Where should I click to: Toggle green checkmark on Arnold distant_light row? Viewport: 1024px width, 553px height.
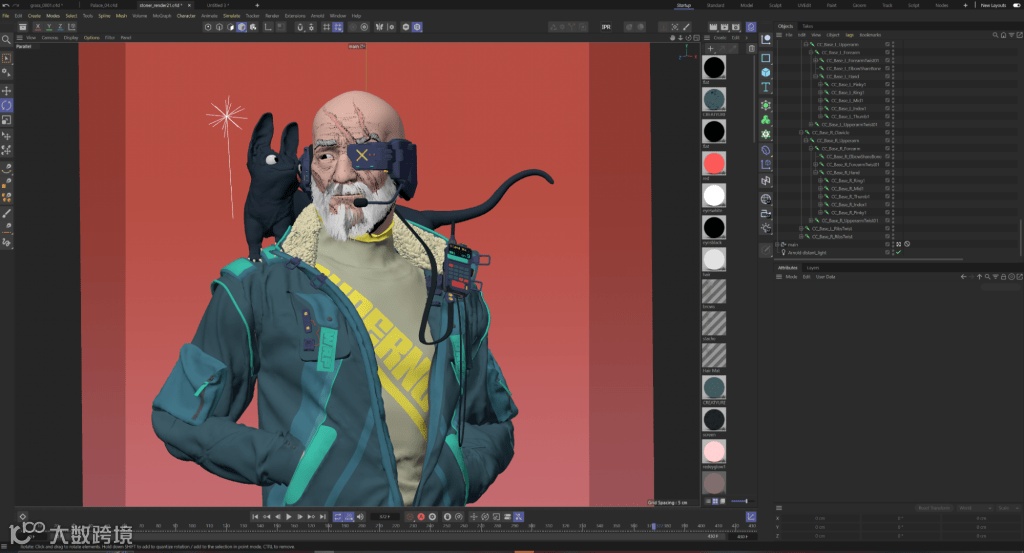[x=899, y=252]
